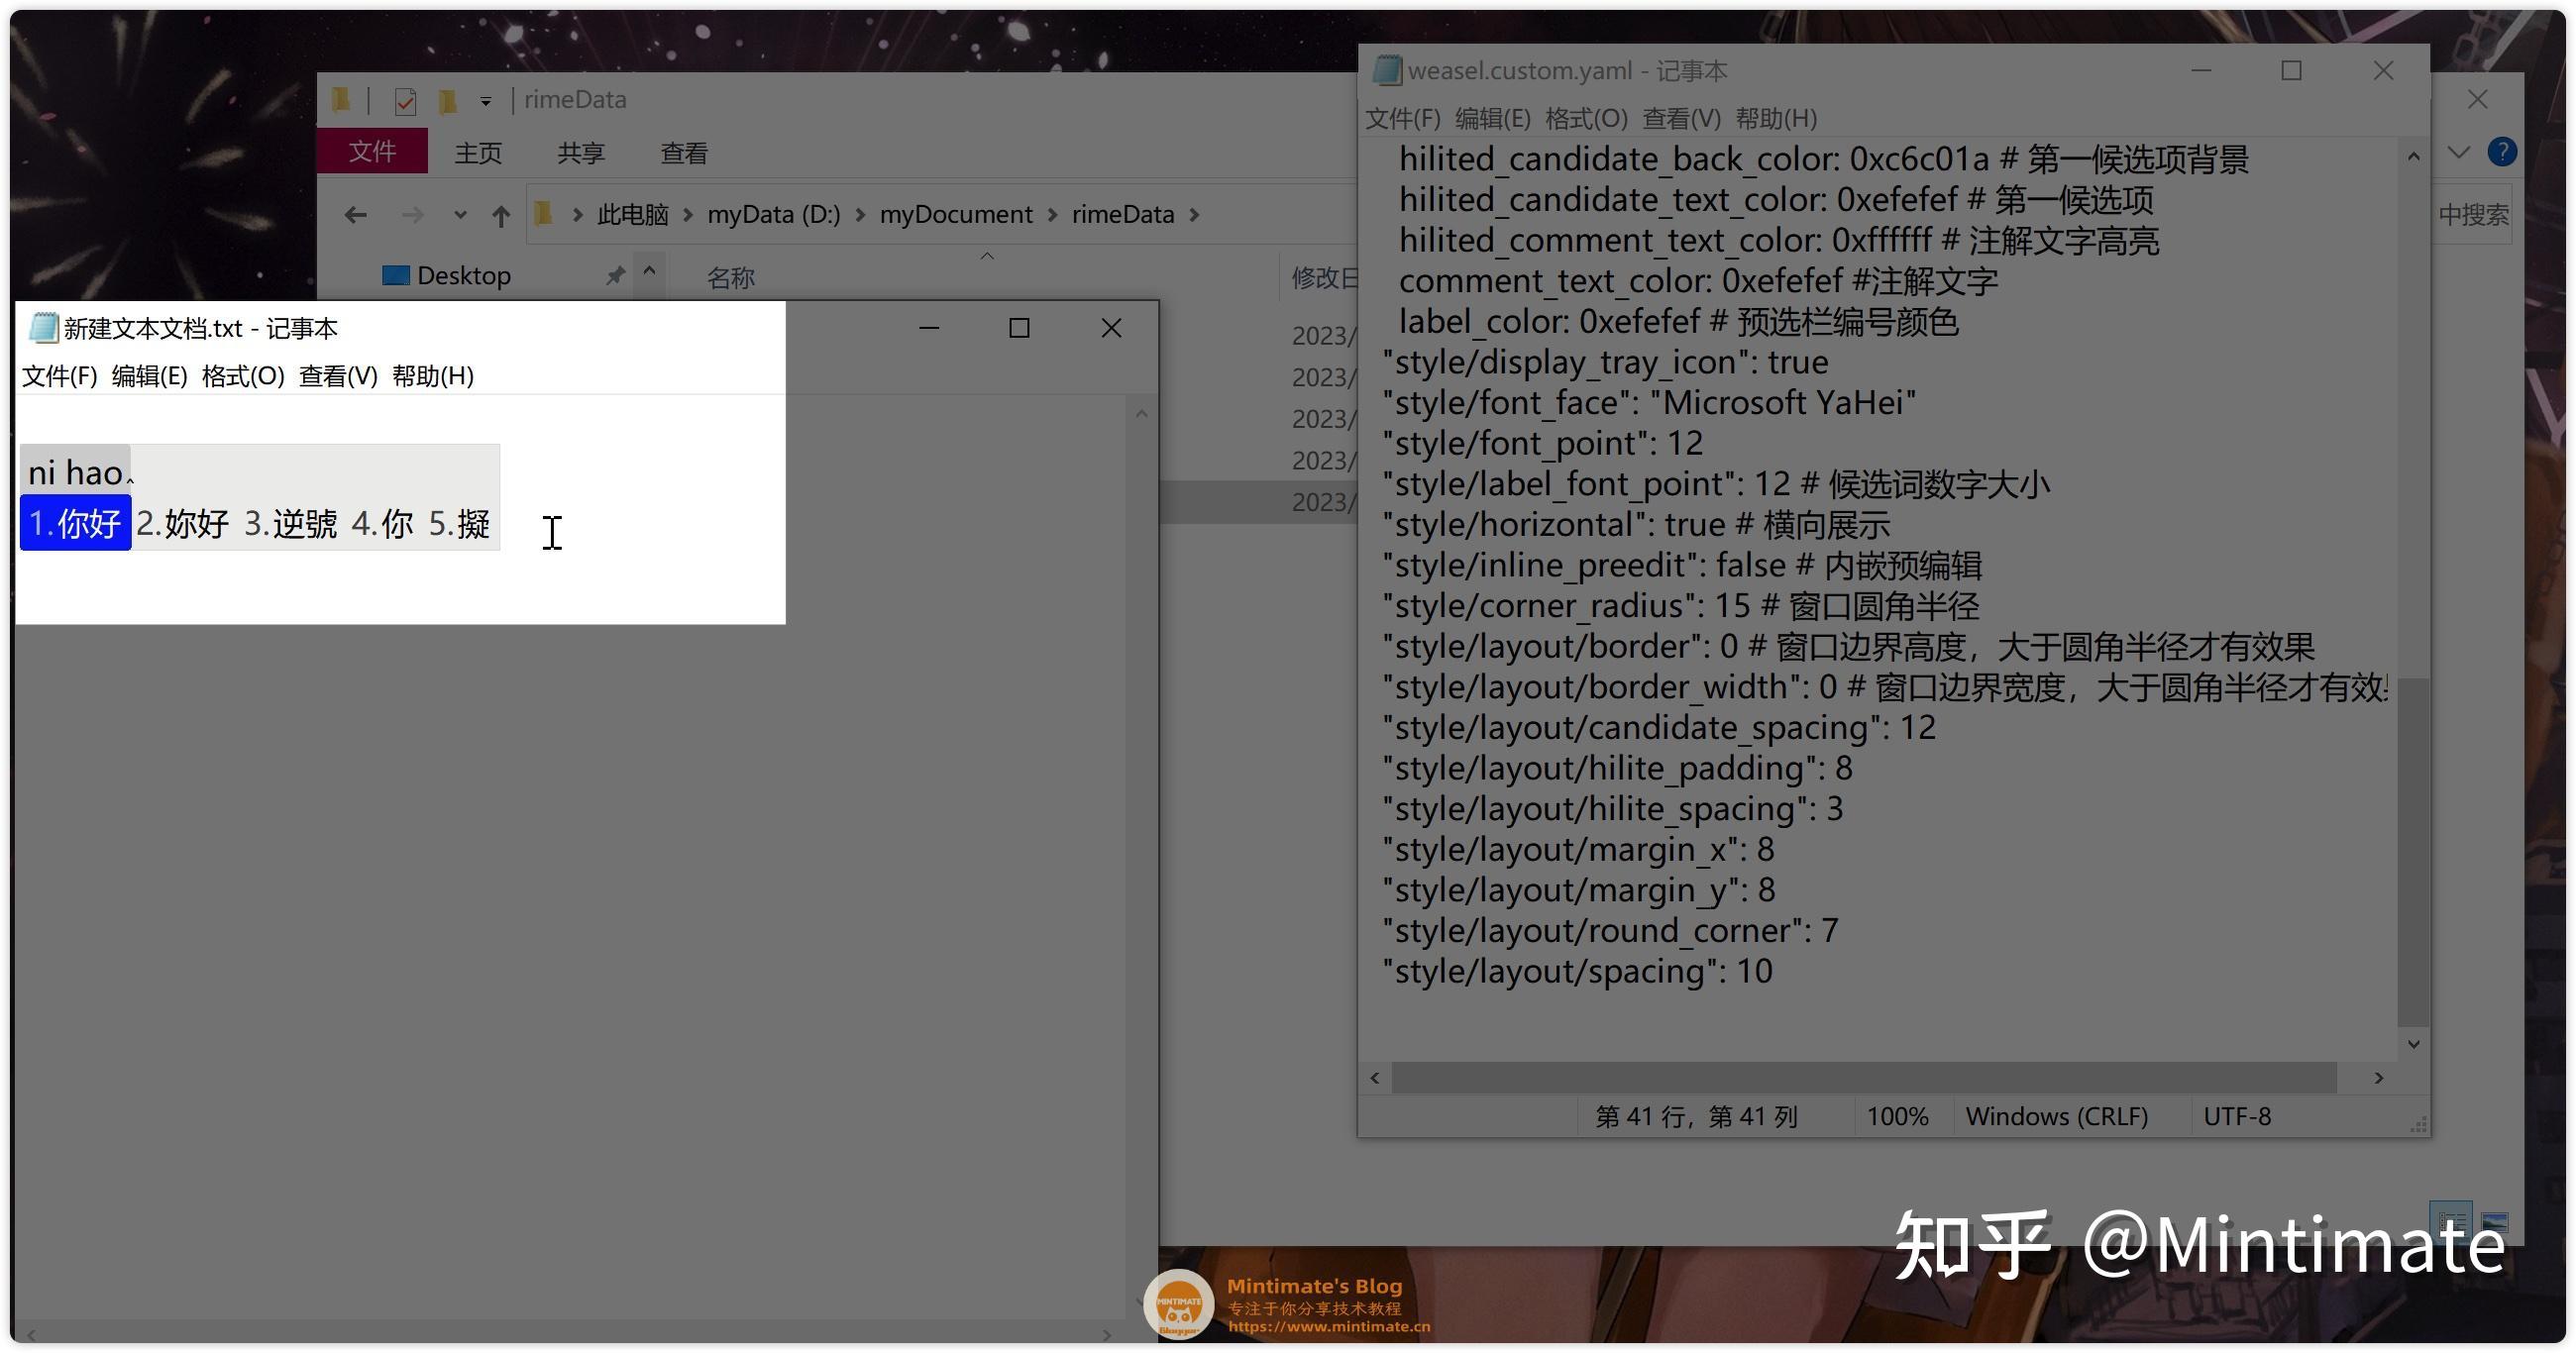Click the pin icon beside Desktop

[x=615, y=276]
